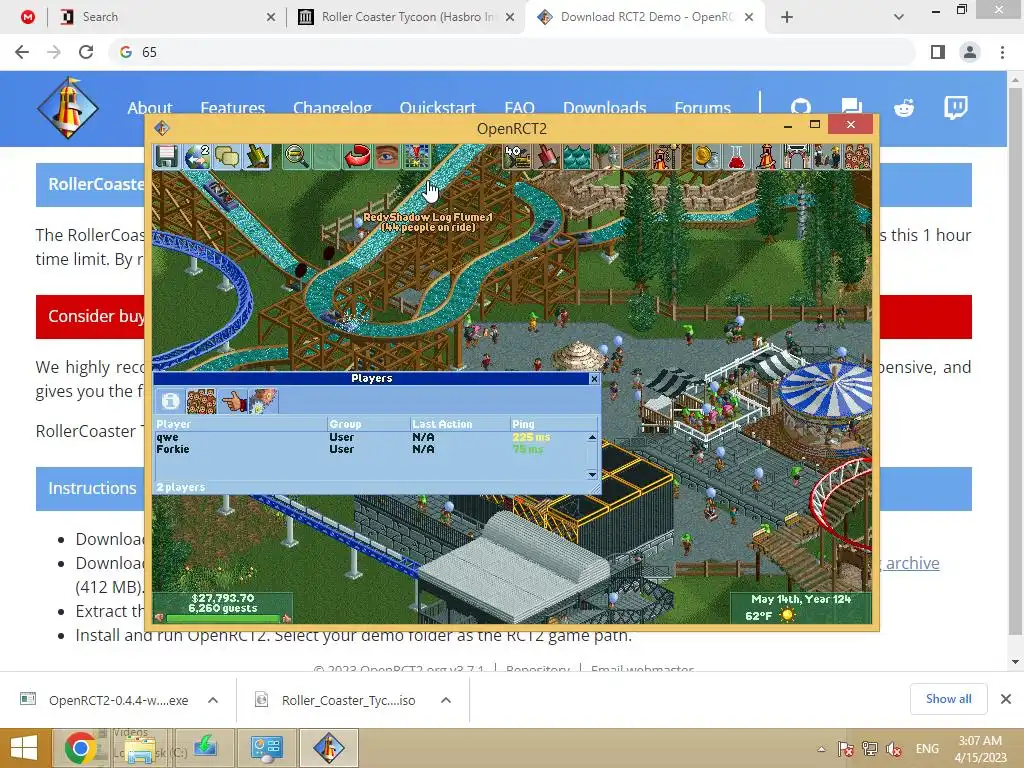Expand the tab search chevron
The width and height of the screenshot is (1024, 768).
pyautogui.click(x=899, y=17)
